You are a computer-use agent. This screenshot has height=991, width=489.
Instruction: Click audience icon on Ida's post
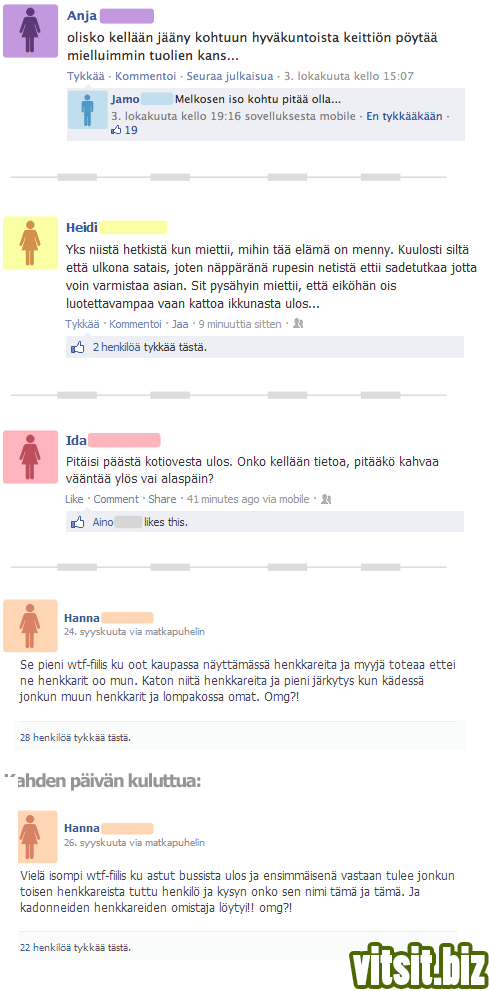(326, 499)
